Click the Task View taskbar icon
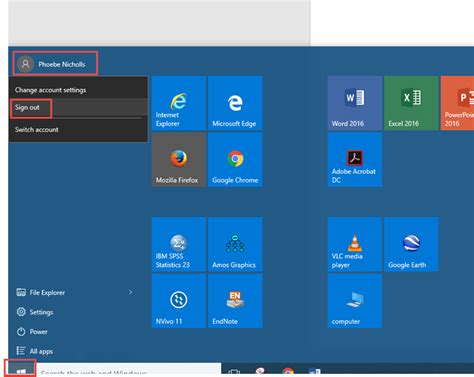The width and height of the screenshot is (474, 377). 234,372
